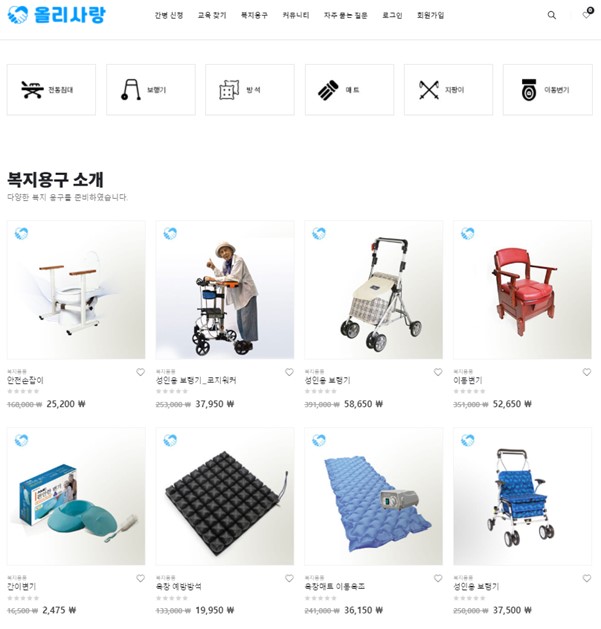Toggle wishlist heart for red 이동변기 product
The width and height of the screenshot is (601, 629).
pyautogui.click(x=587, y=372)
